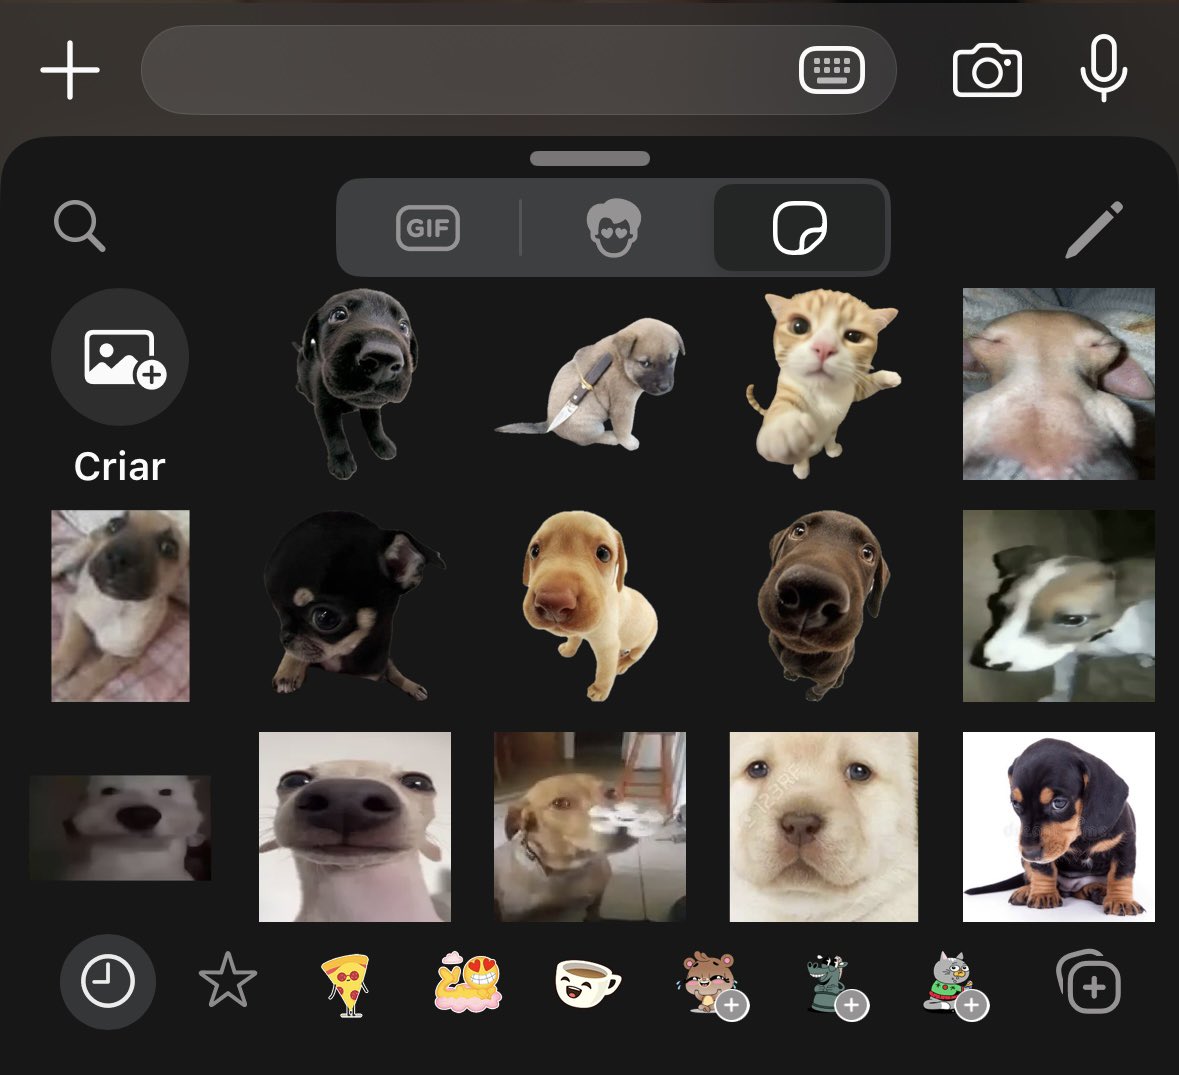
Task: Open recent stickers clock icon
Action: 108,982
